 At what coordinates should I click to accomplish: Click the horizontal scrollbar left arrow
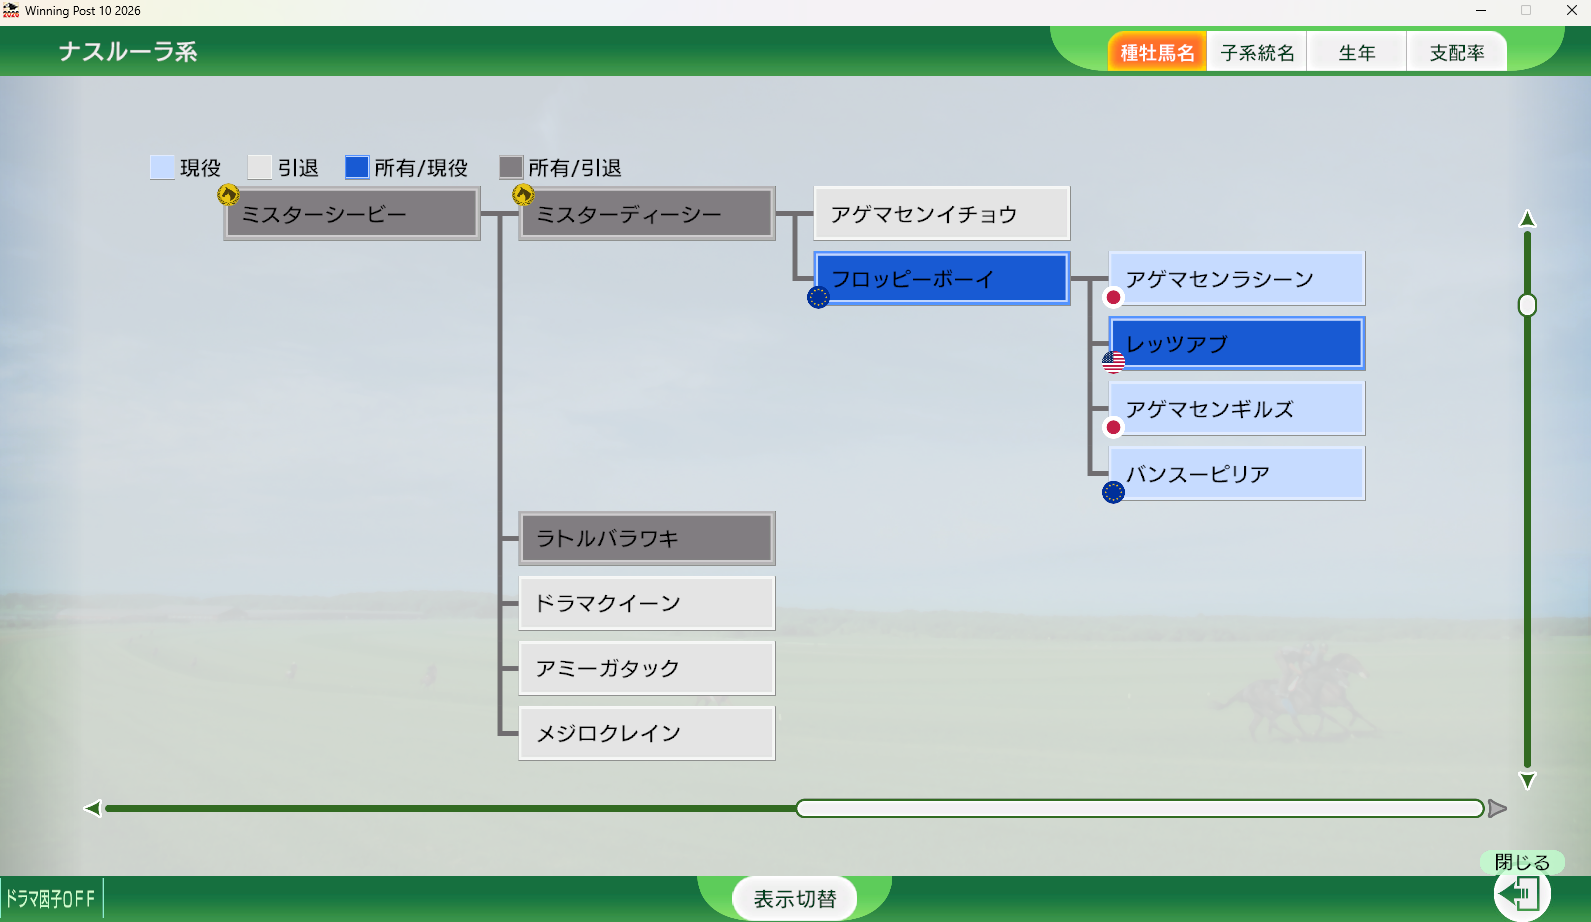pyautogui.click(x=93, y=808)
